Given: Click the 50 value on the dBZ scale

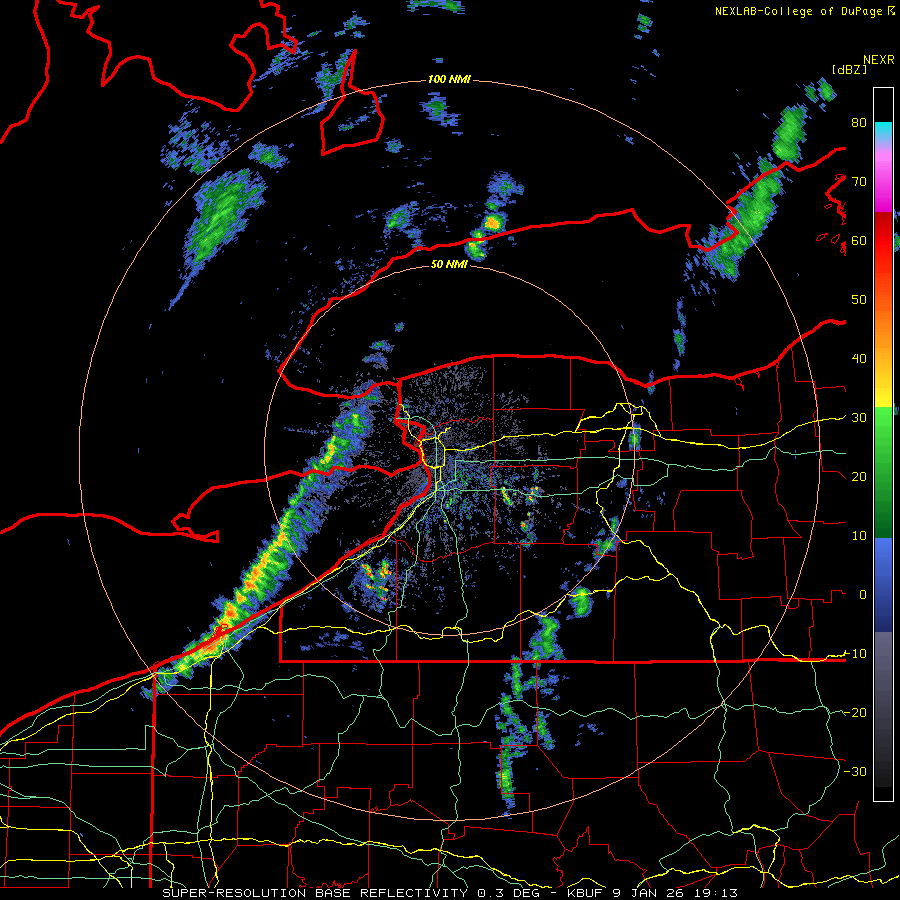Looking at the screenshot, I should coord(859,300).
